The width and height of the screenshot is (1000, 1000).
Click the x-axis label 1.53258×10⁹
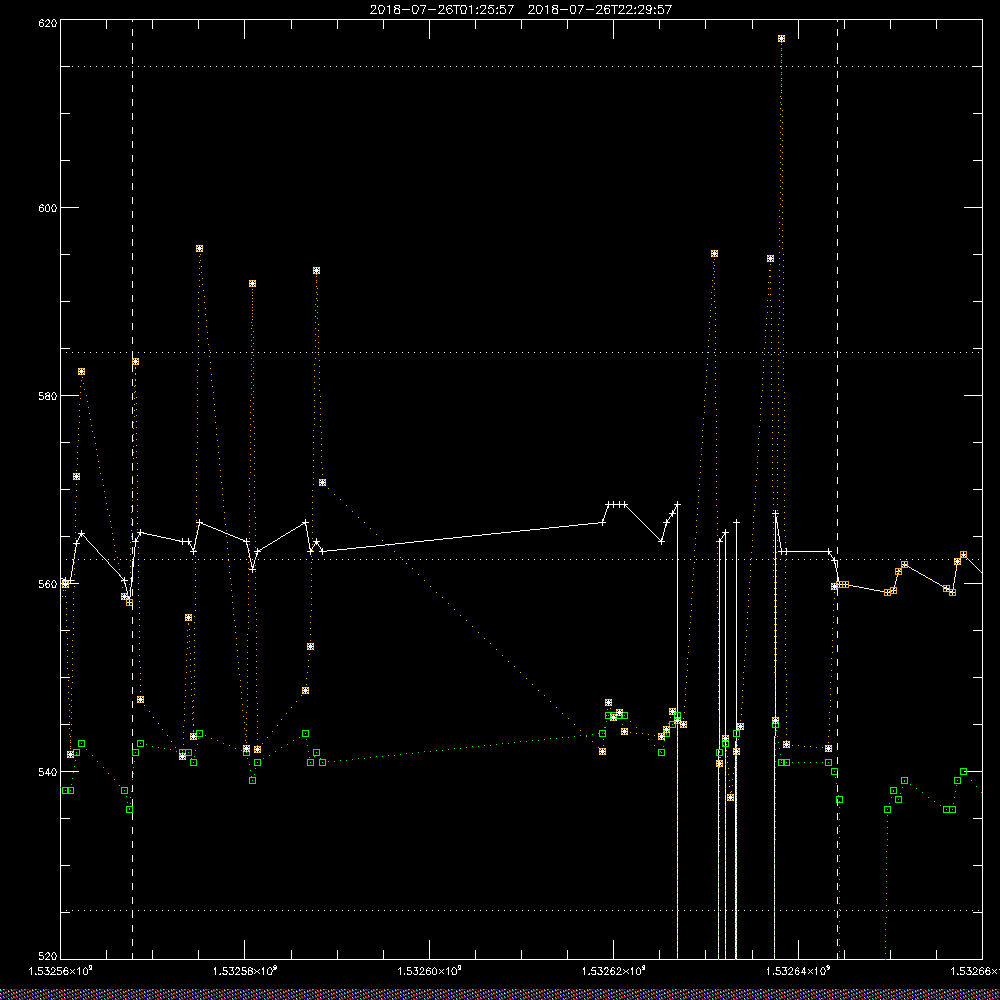coord(245,971)
